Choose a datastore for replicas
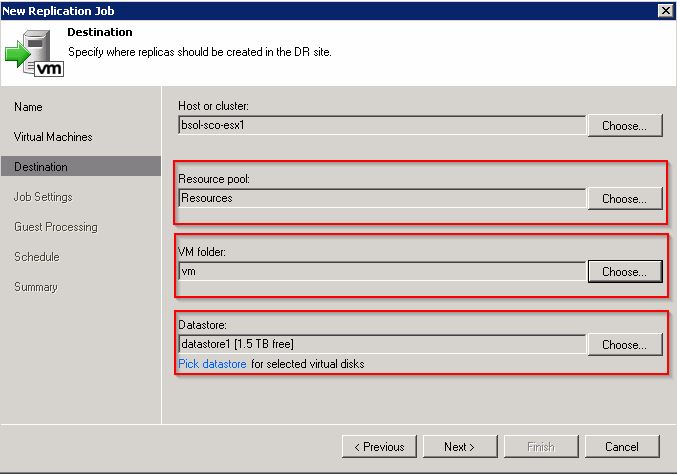677x474 pixels. (x=624, y=344)
